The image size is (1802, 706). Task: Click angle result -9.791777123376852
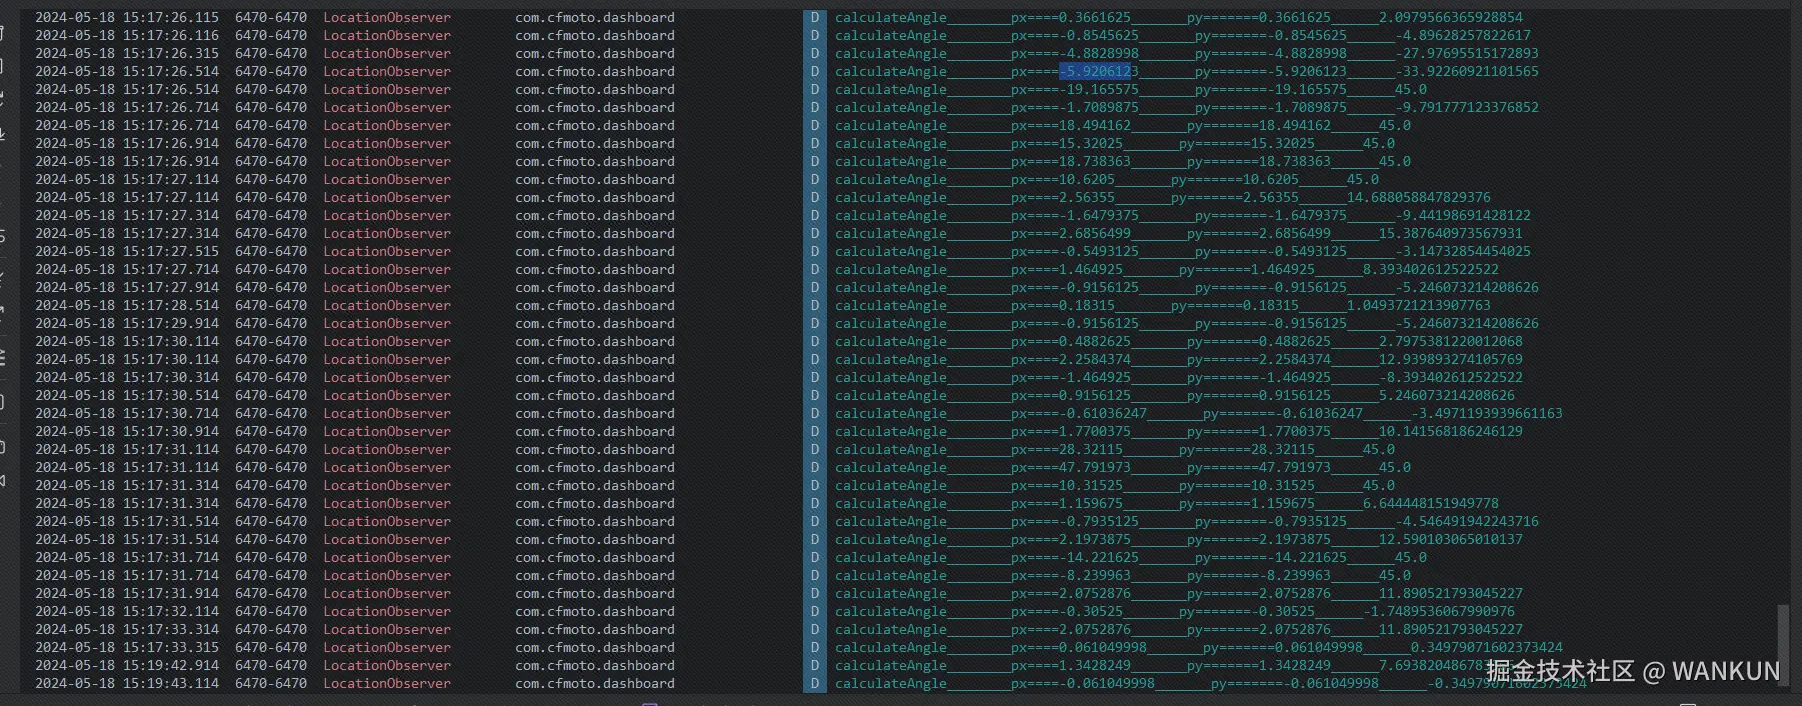tap(1467, 107)
